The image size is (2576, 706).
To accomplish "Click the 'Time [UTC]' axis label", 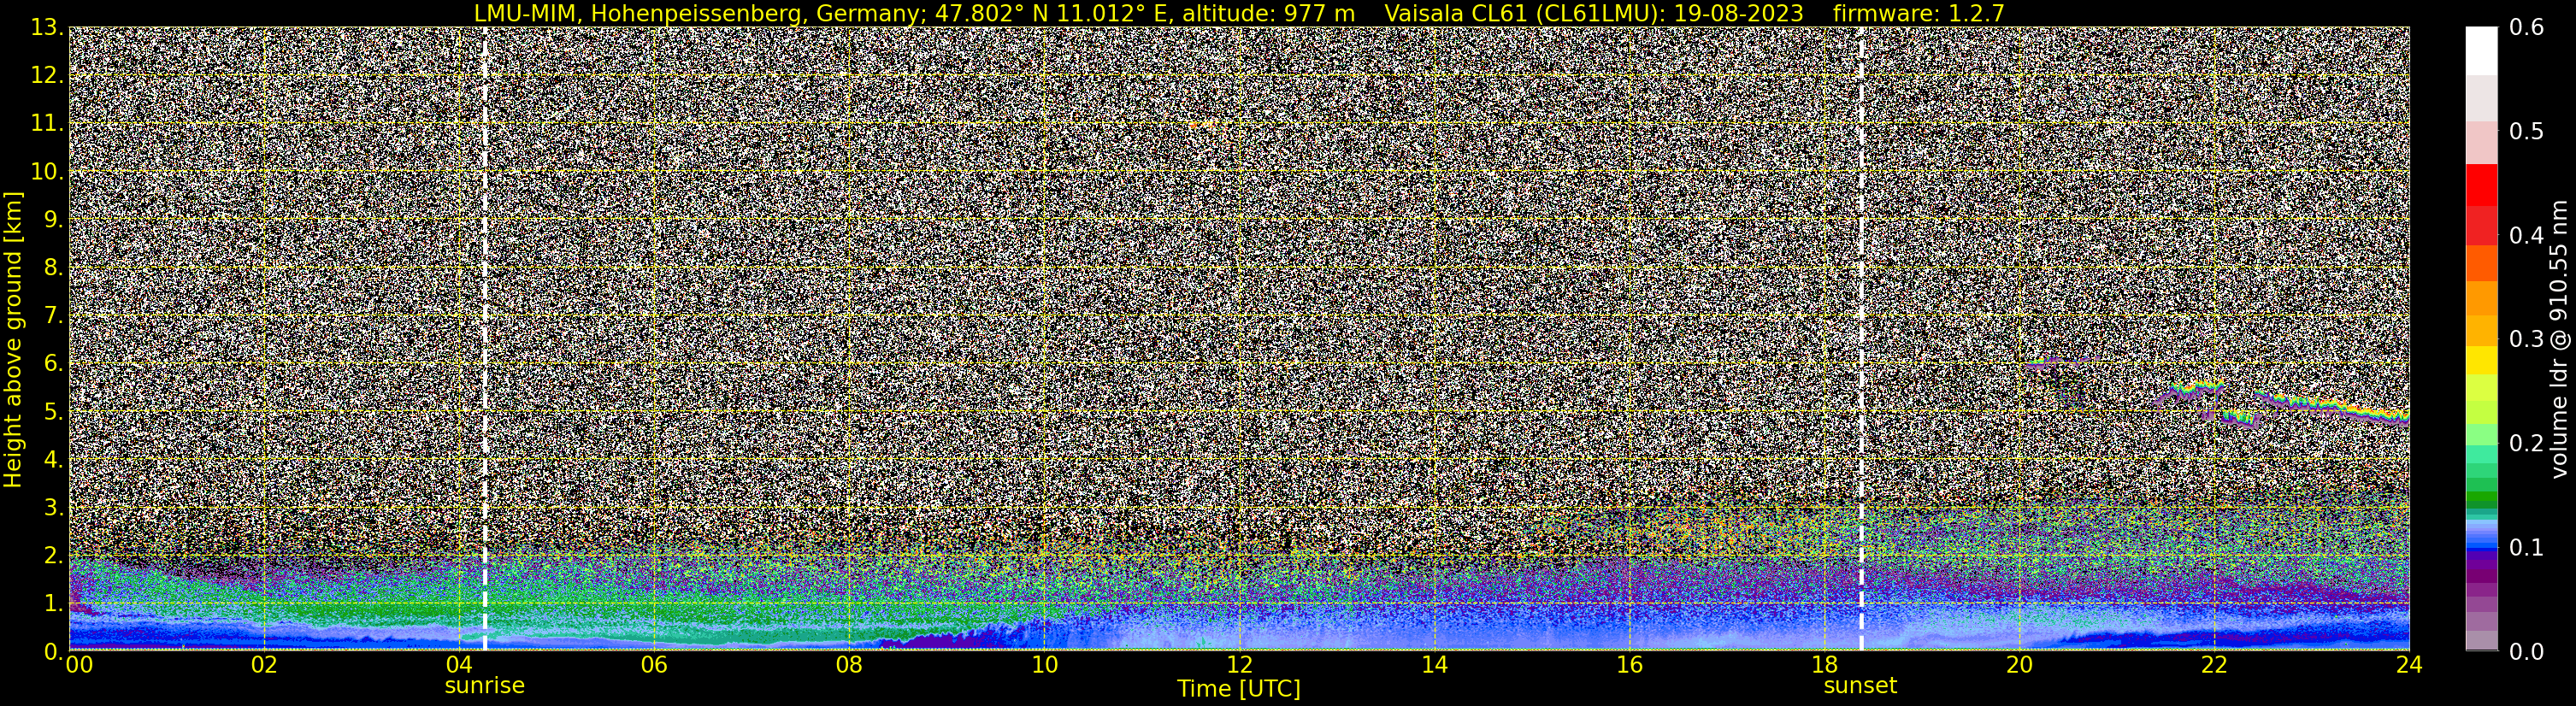I will coord(1239,689).
